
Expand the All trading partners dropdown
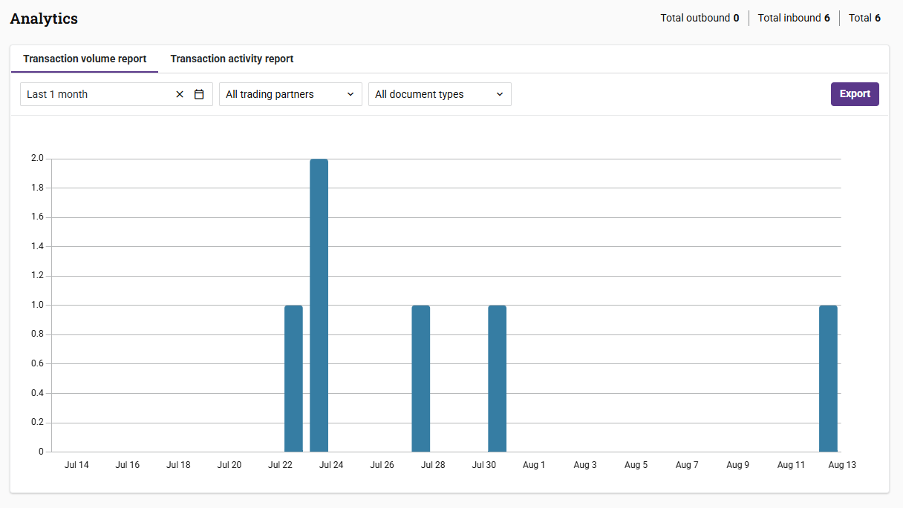pyautogui.click(x=290, y=94)
